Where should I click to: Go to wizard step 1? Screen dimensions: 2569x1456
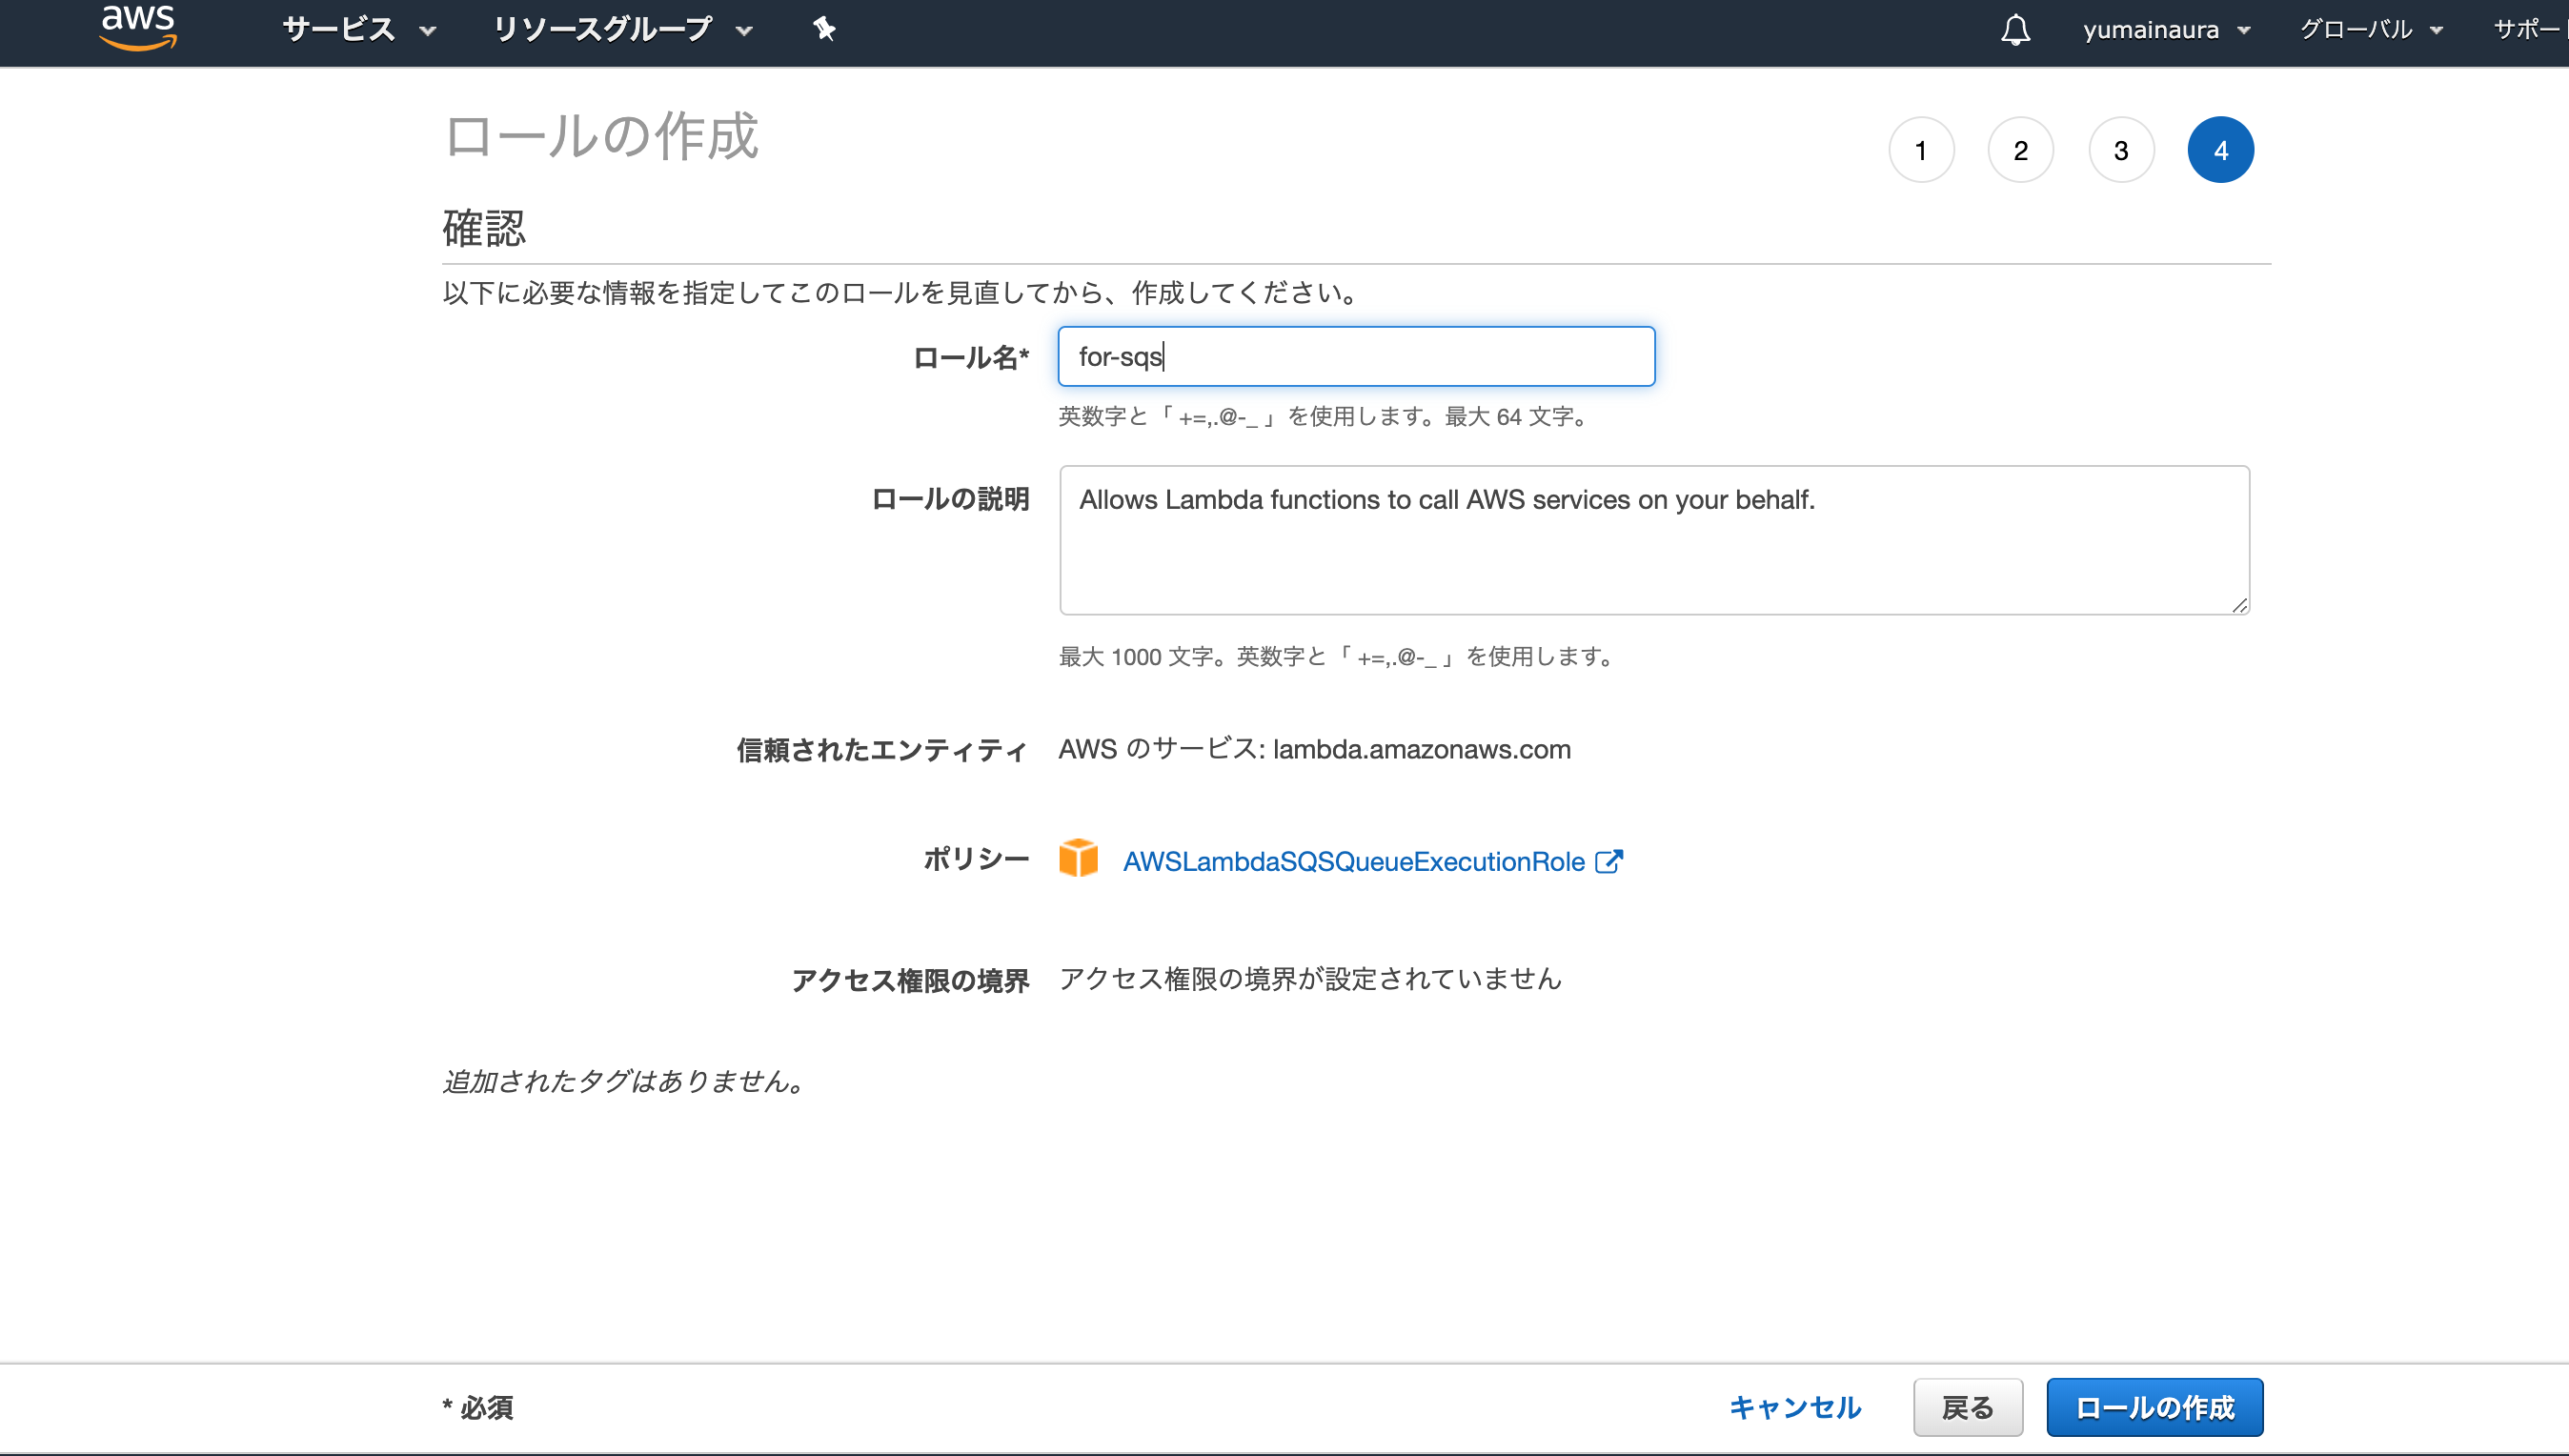coord(1921,150)
